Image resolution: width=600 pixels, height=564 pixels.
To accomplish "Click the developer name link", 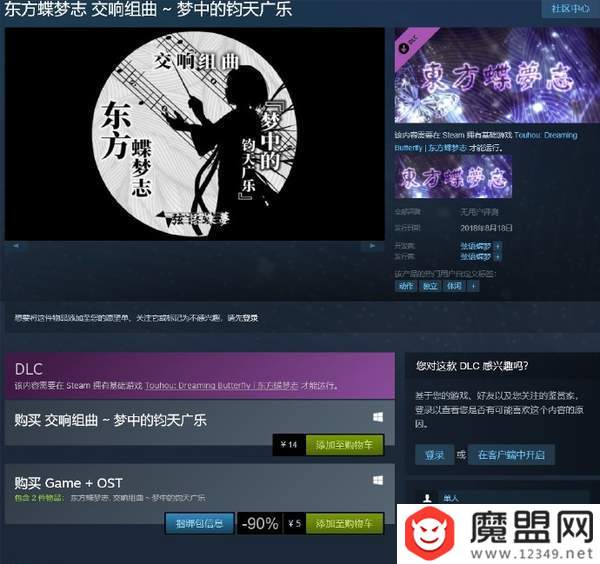I will (475, 246).
